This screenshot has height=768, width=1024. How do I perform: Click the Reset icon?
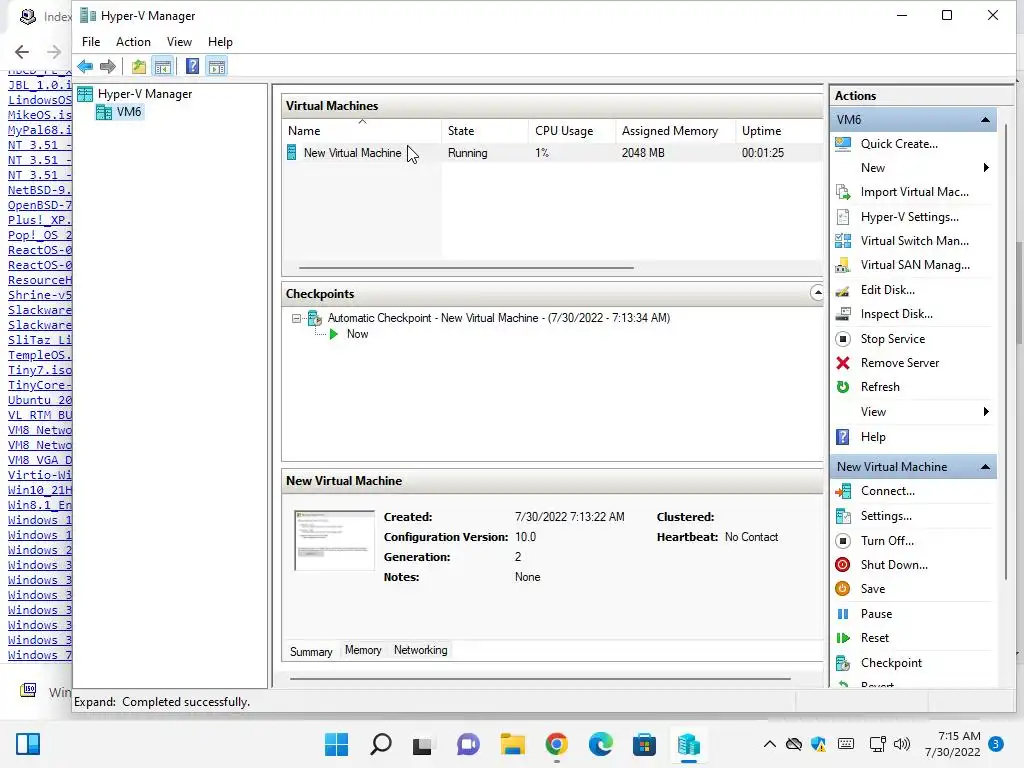[843, 638]
